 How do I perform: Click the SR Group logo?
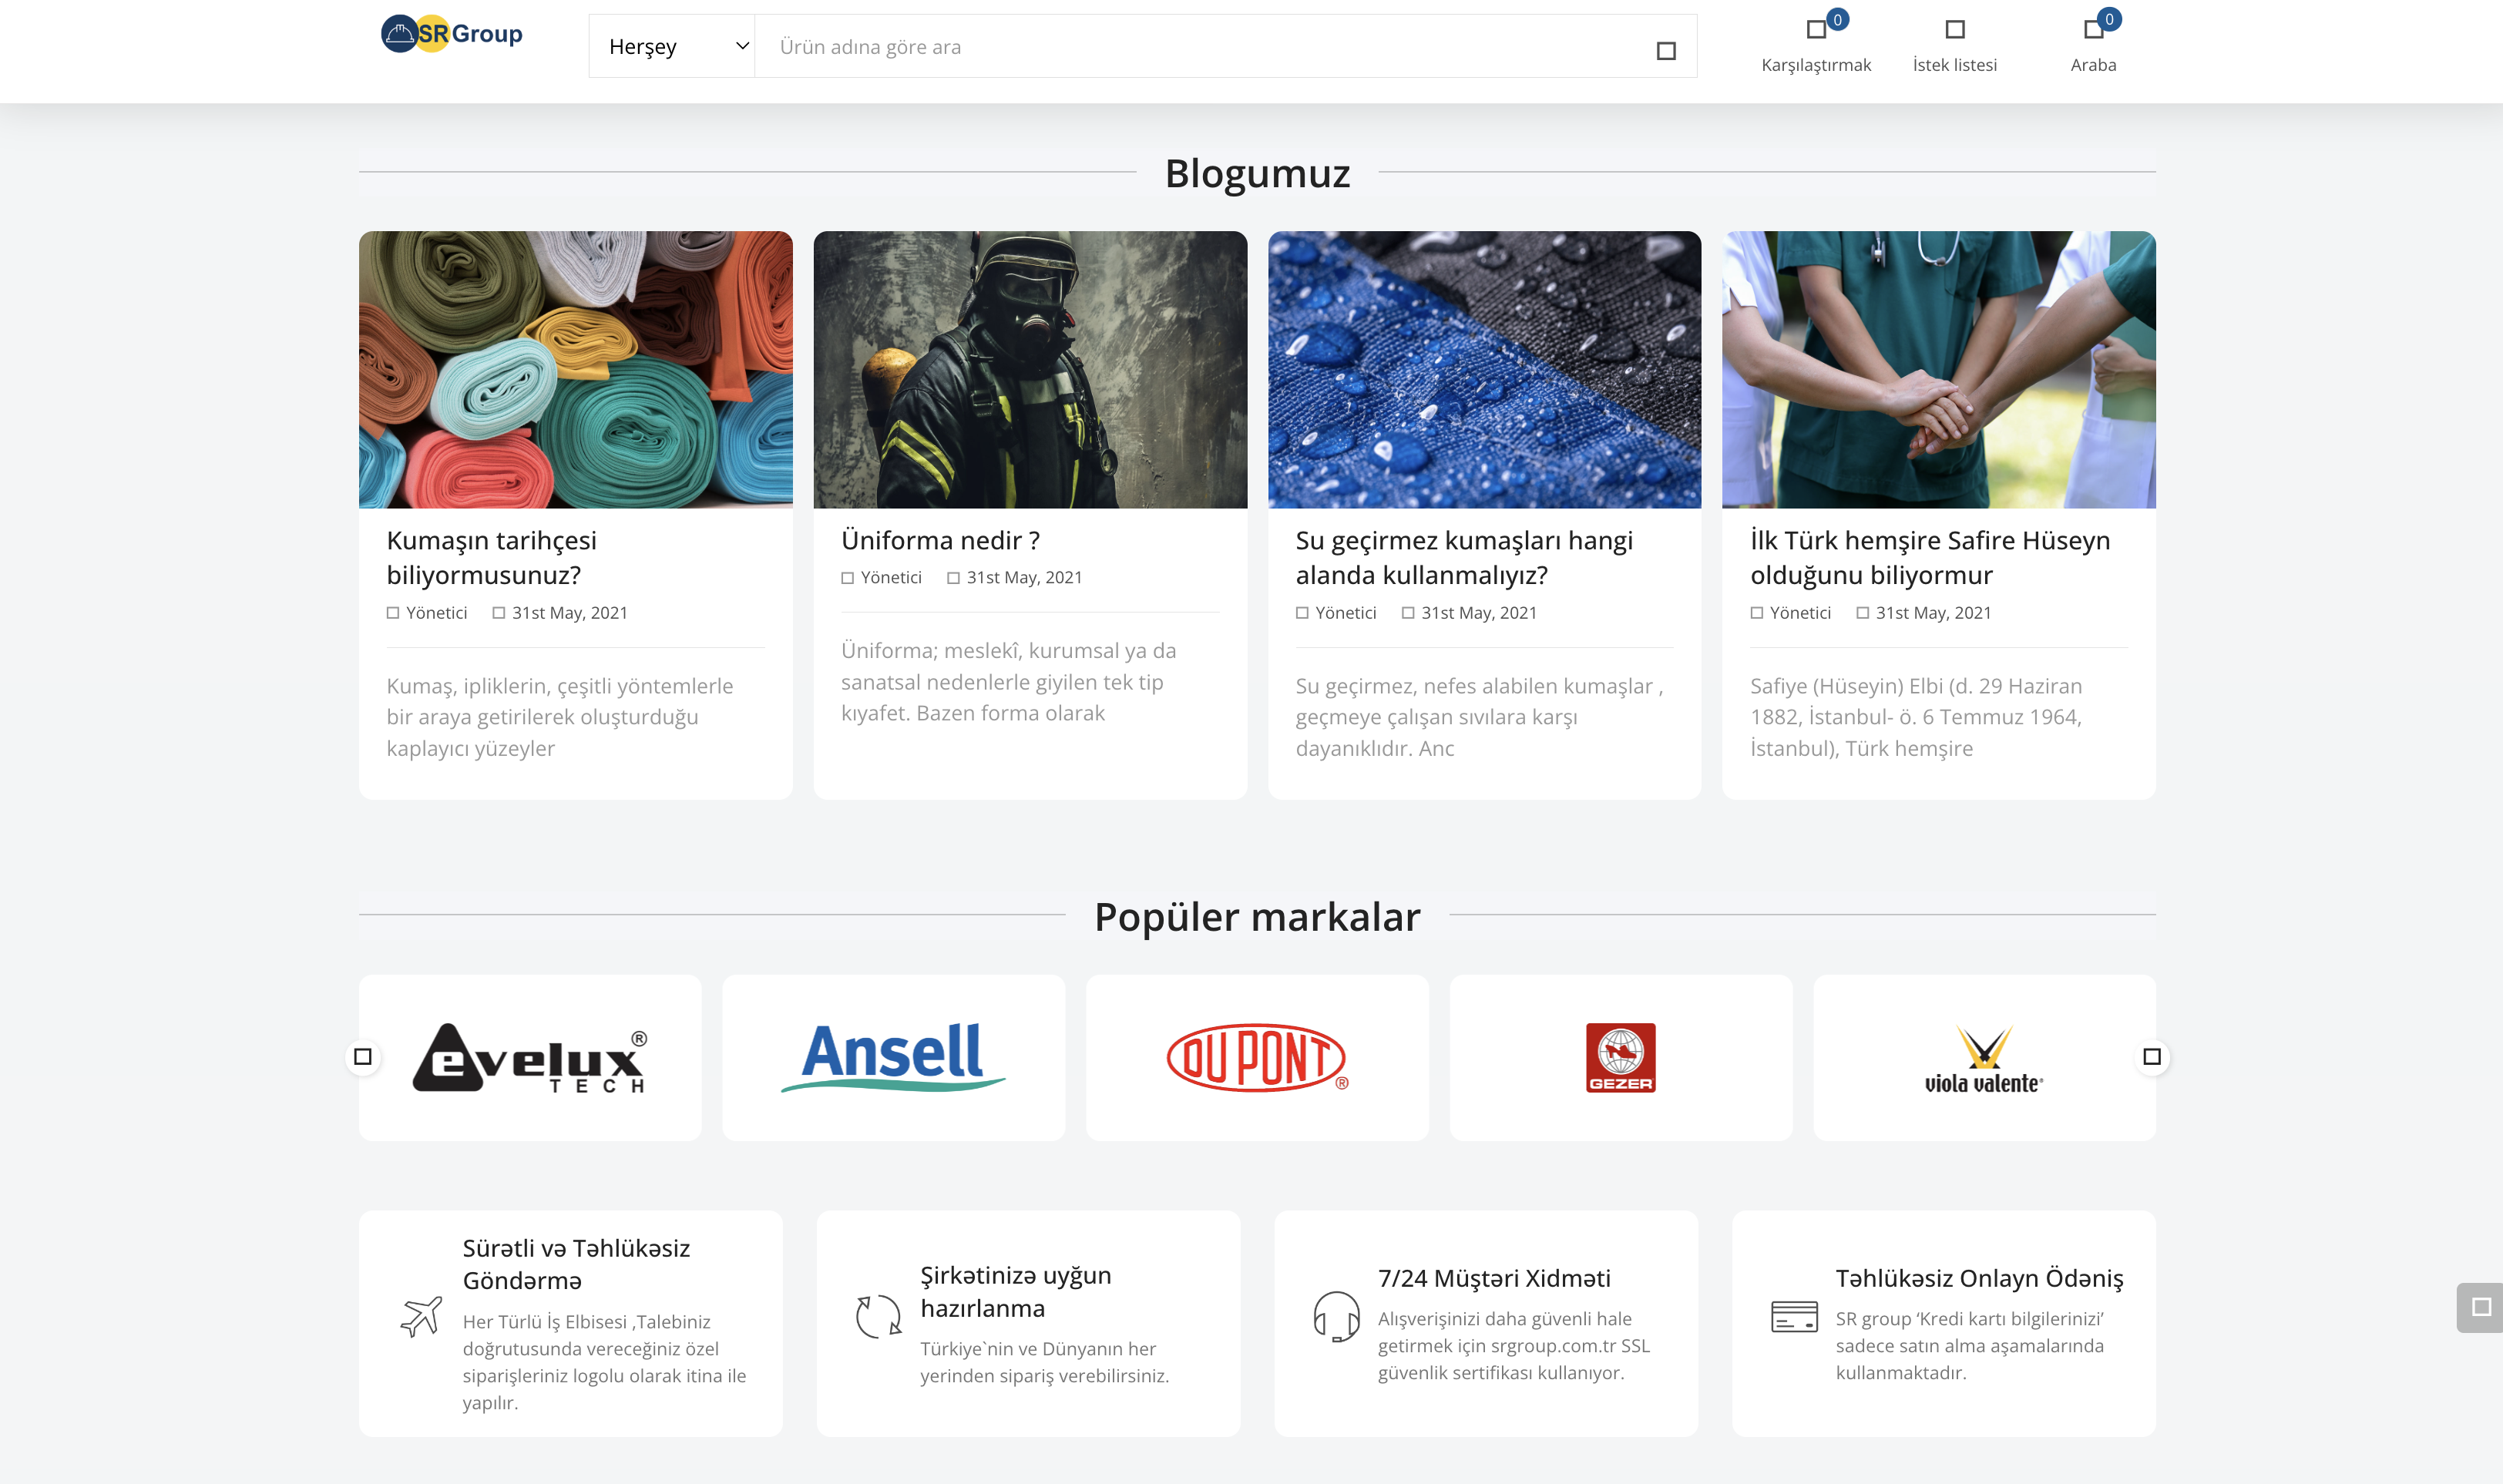pyautogui.click(x=452, y=34)
